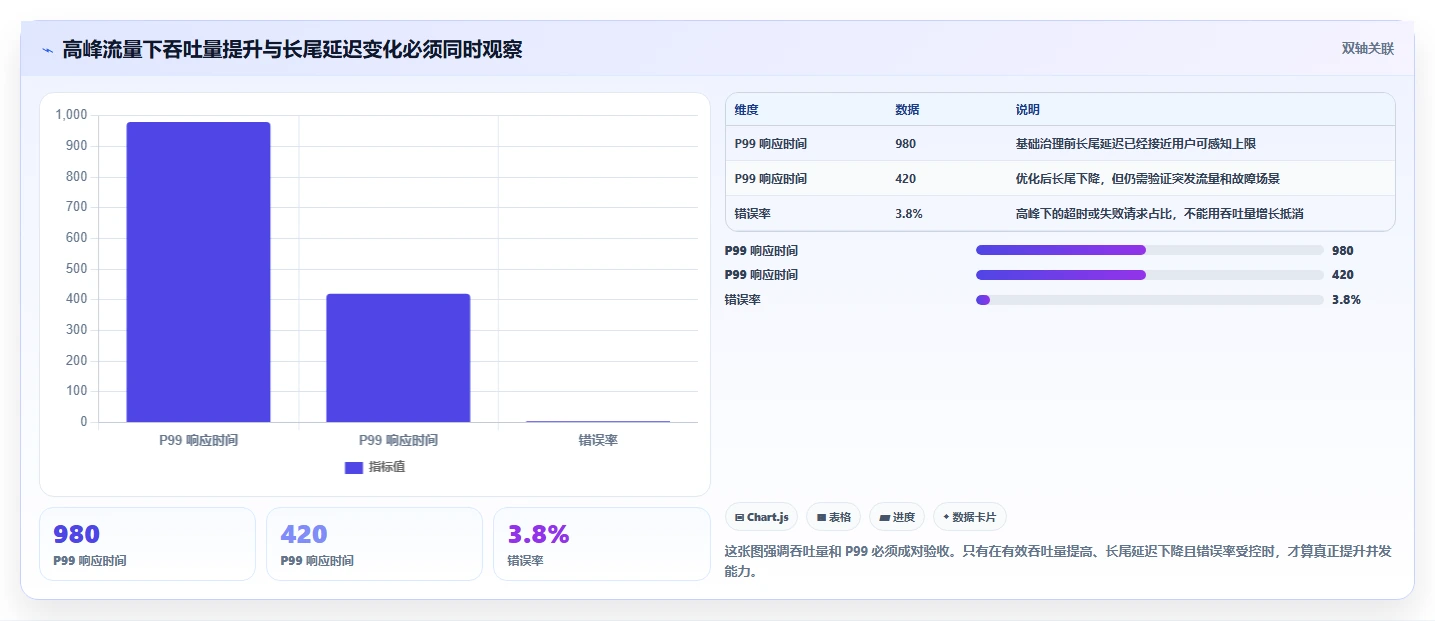Click the 说明 column header

(1028, 110)
